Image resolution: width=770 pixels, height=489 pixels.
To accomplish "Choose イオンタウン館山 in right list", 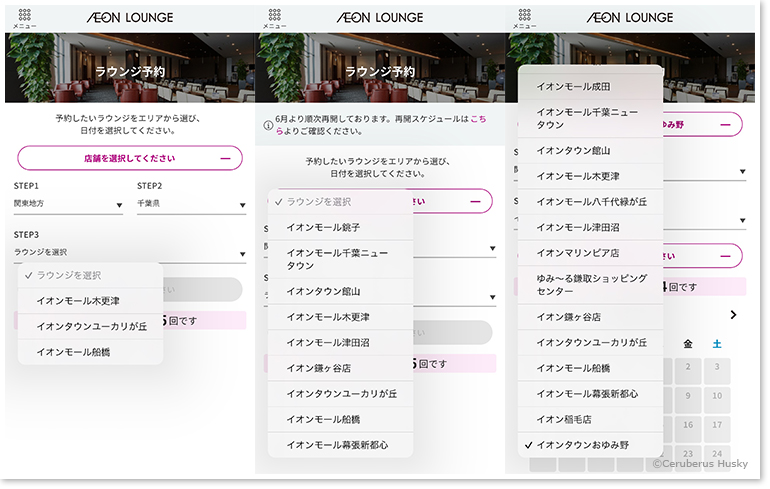I will pyautogui.click(x=590, y=151).
